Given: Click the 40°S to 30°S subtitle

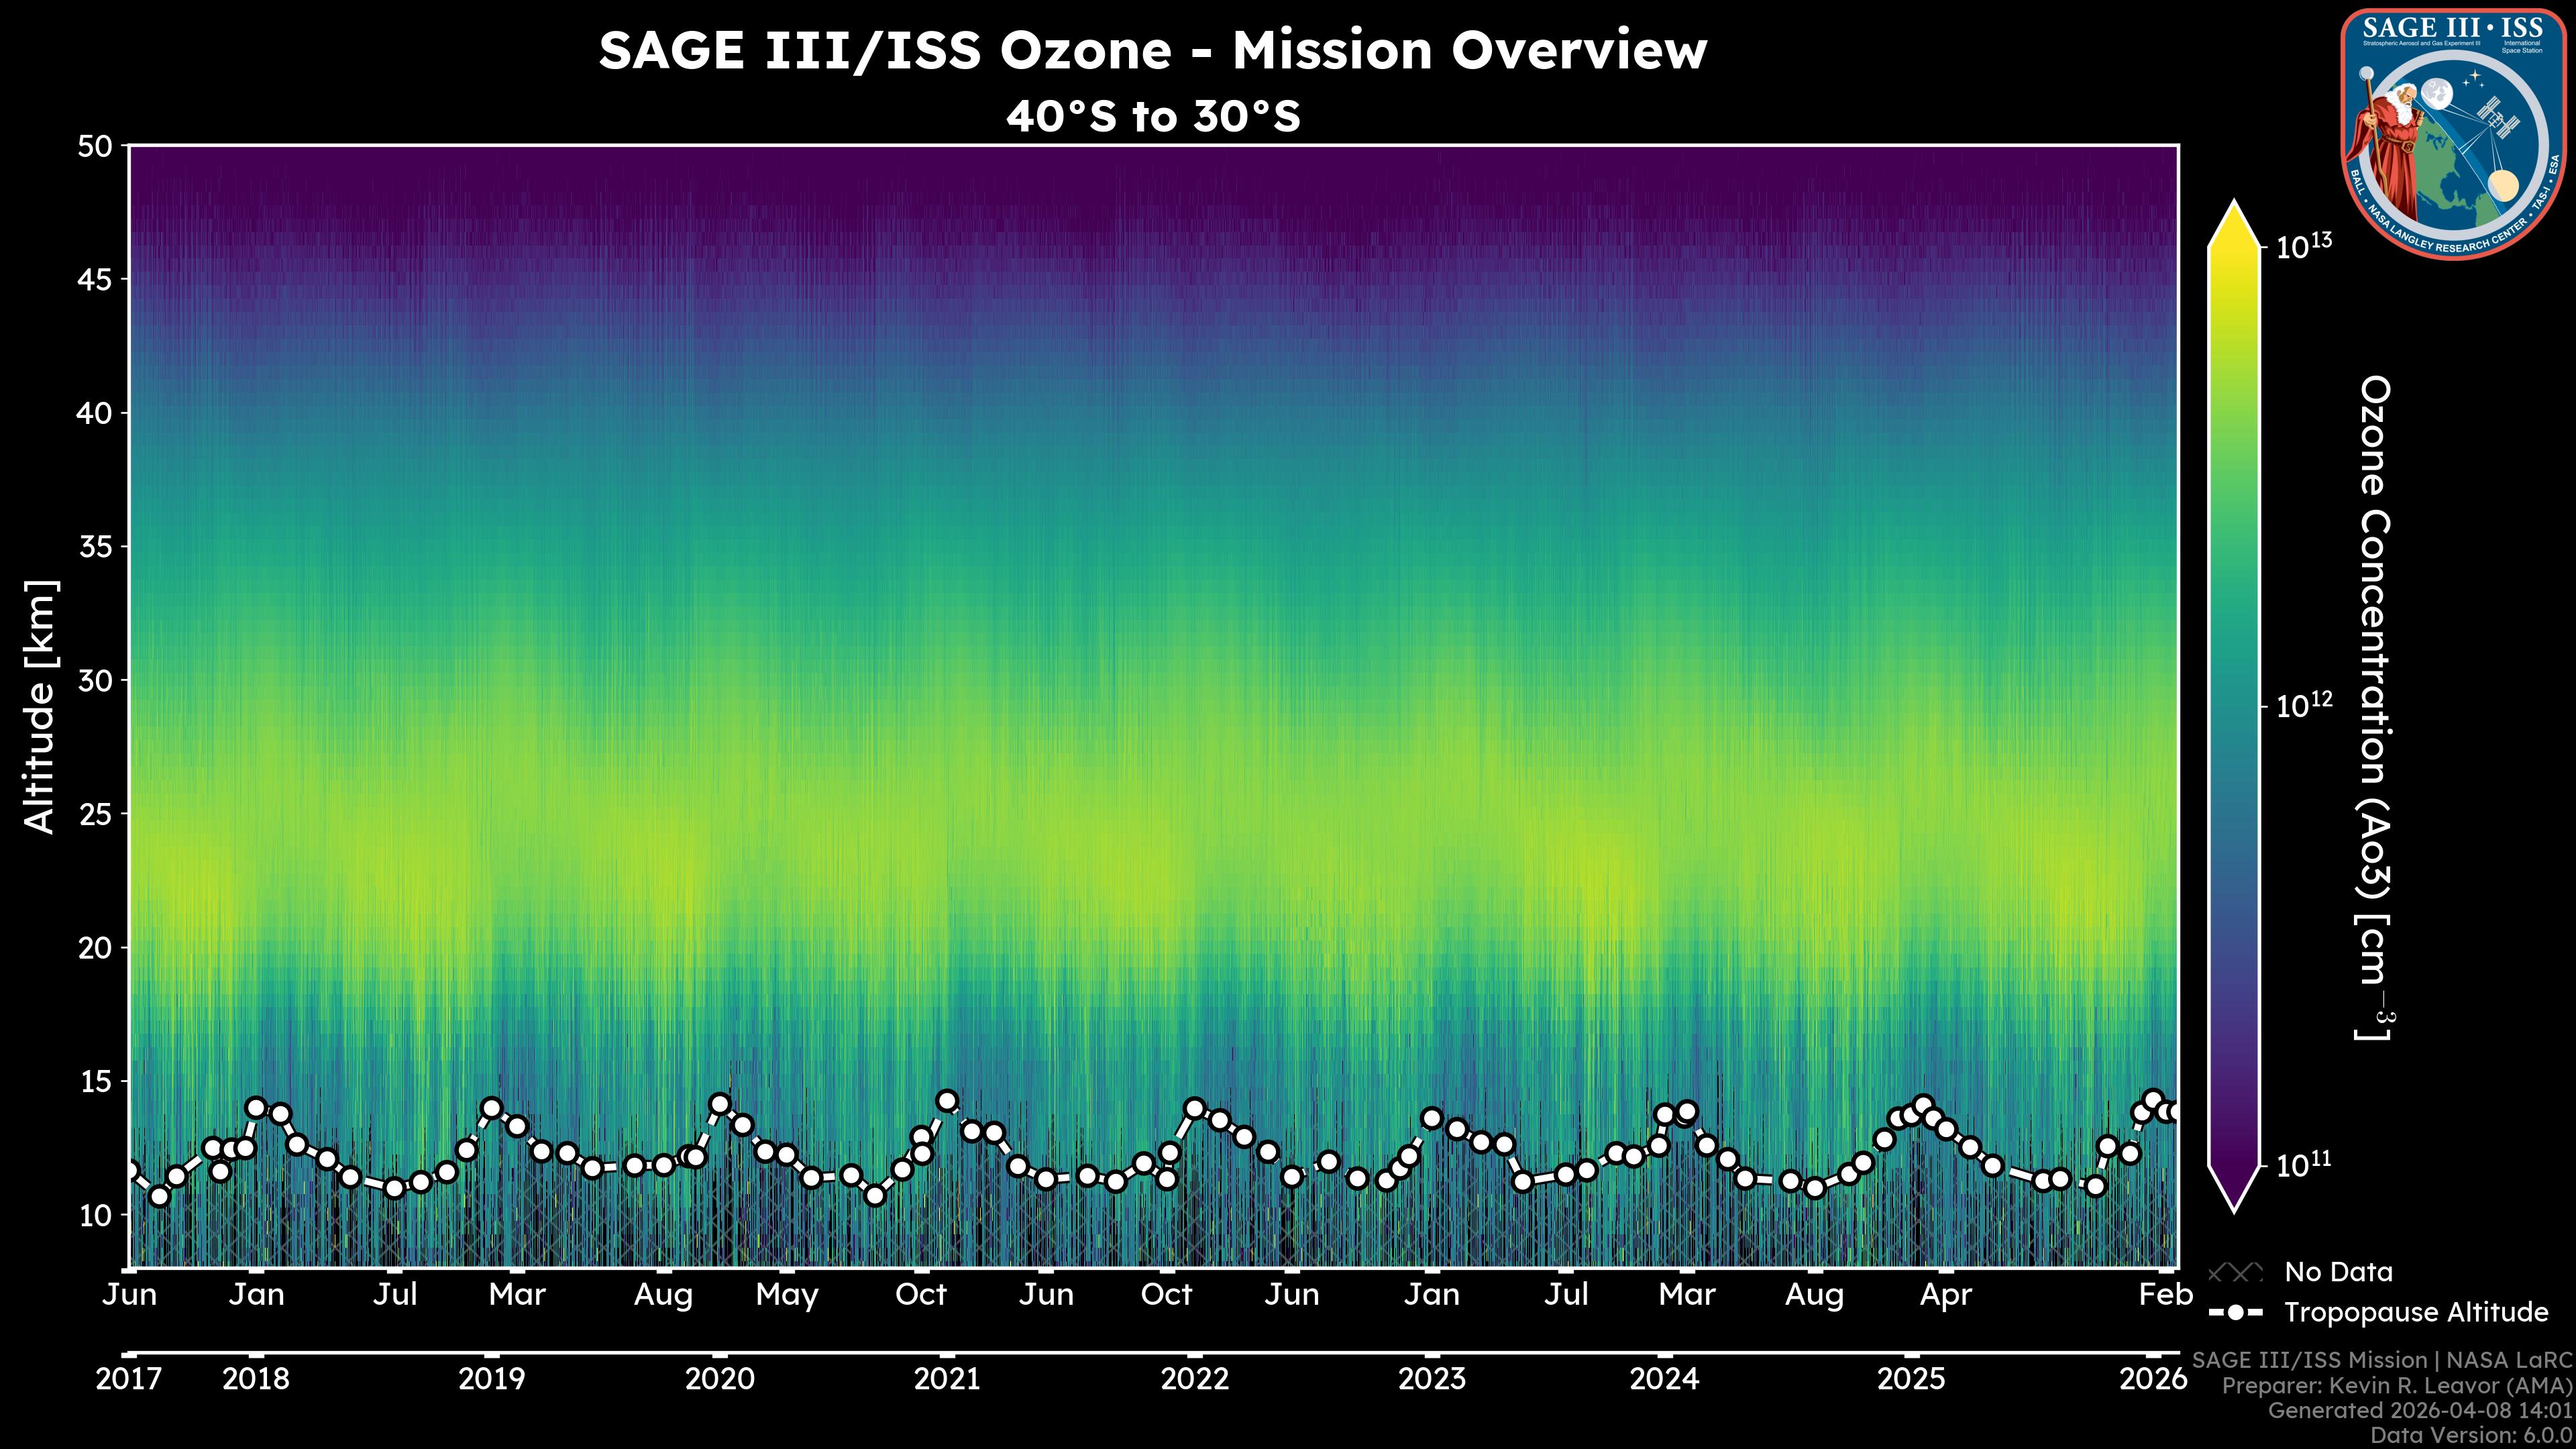Looking at the screenshot, I should pyautogui.click(x=1153, y=117).
